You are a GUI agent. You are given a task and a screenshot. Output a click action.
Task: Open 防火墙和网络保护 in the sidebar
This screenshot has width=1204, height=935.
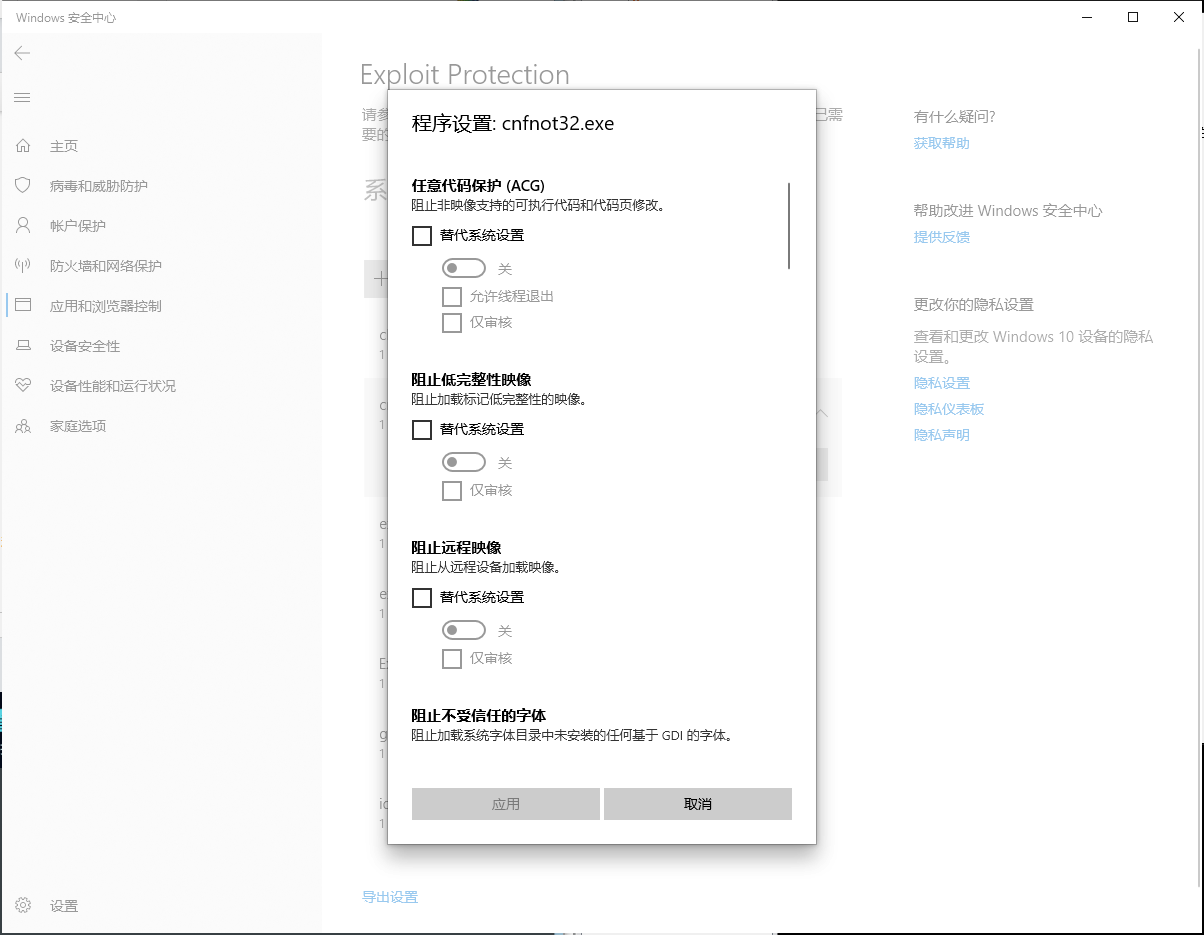[106, 266]
